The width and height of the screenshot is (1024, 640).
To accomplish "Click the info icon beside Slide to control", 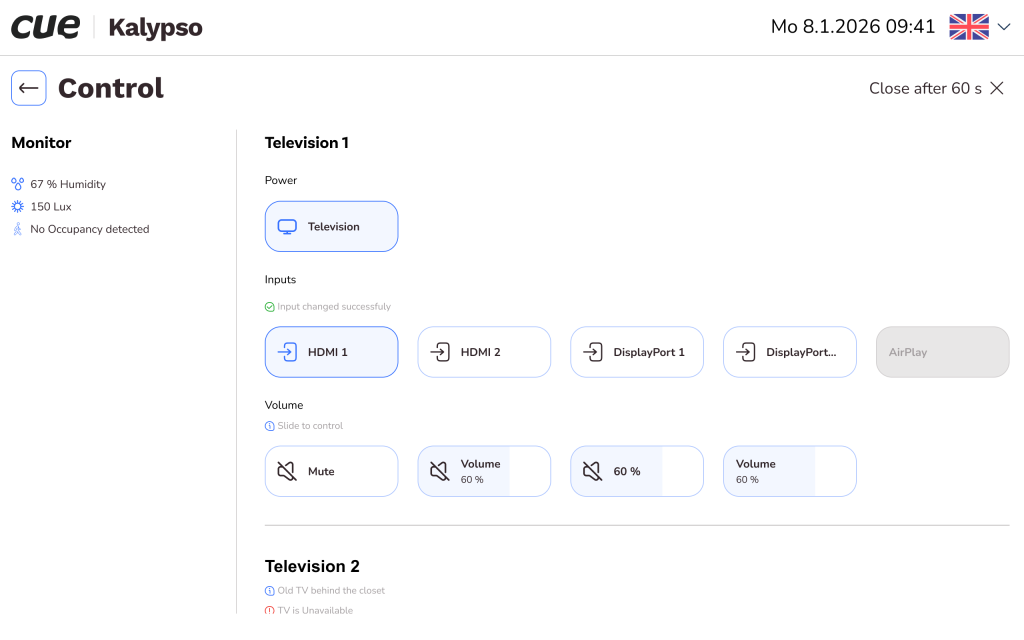I will pyautogui.click(x=270, y=426).
